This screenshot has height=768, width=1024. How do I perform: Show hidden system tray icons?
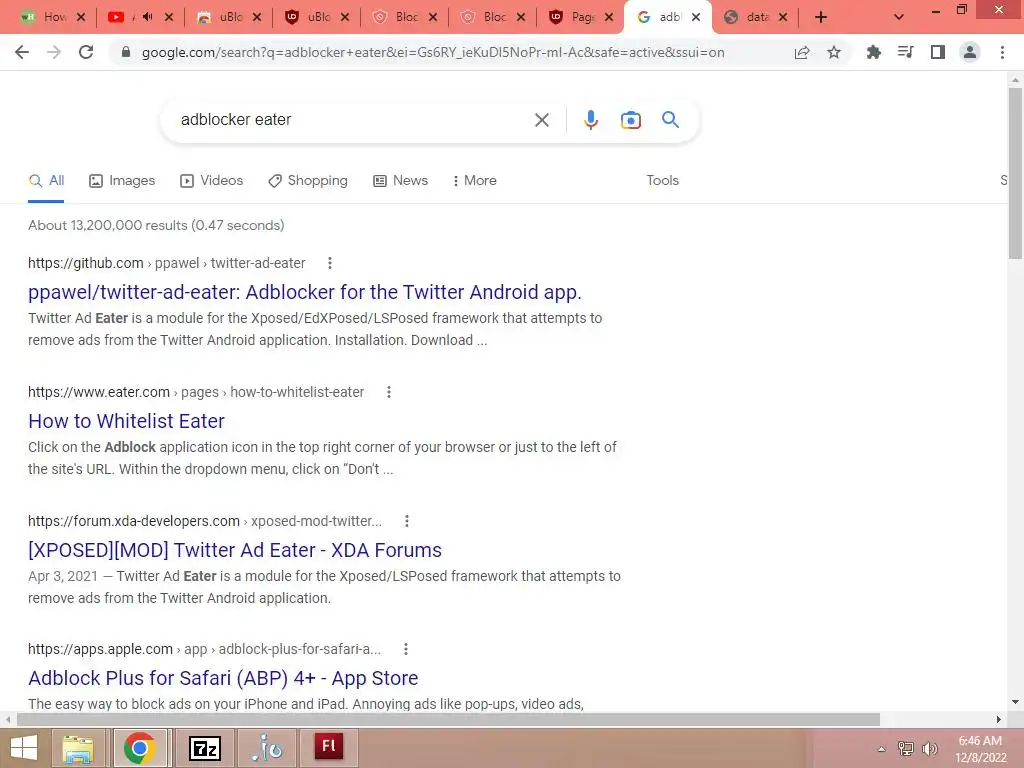click(x=882, y=749)
